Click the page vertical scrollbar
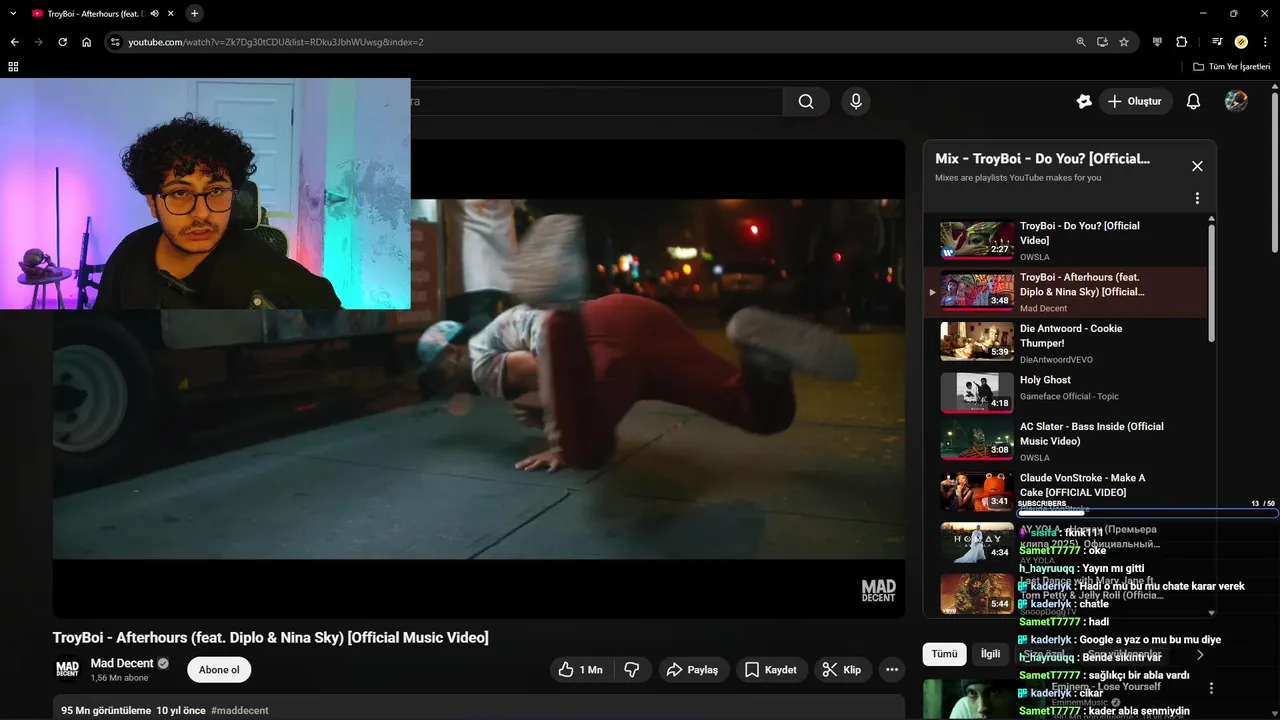The image size is (1280, 720). tap(1275, 172)
